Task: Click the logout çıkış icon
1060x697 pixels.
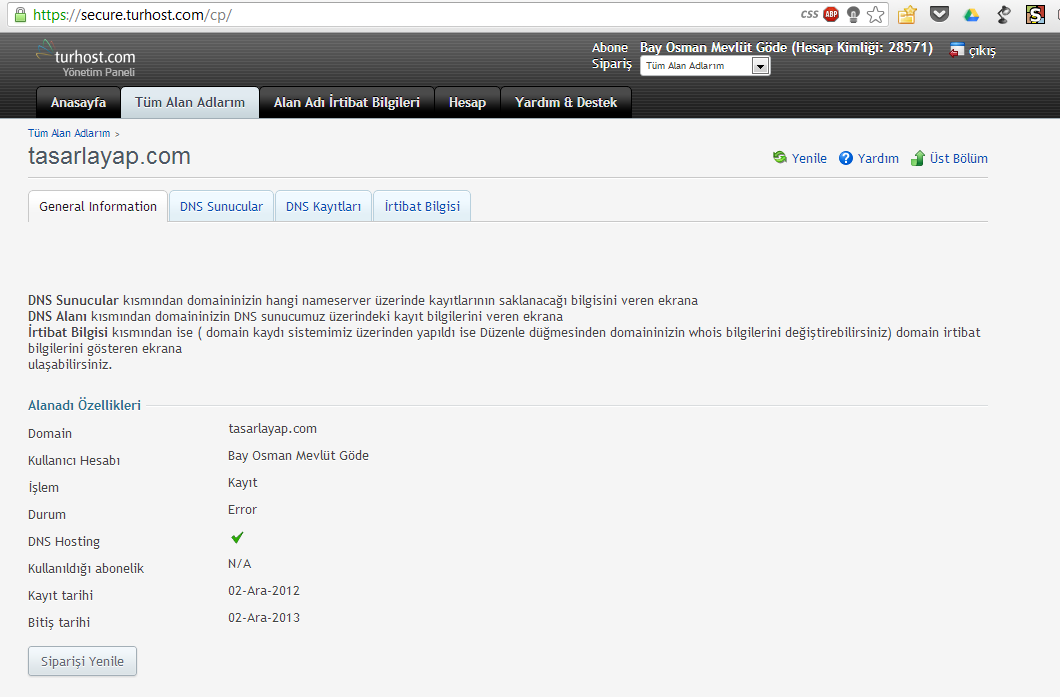Action: coord(957,50)
